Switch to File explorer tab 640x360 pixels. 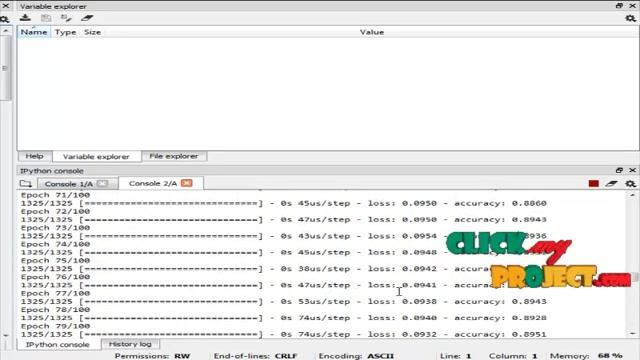click(x=174, y=156)
